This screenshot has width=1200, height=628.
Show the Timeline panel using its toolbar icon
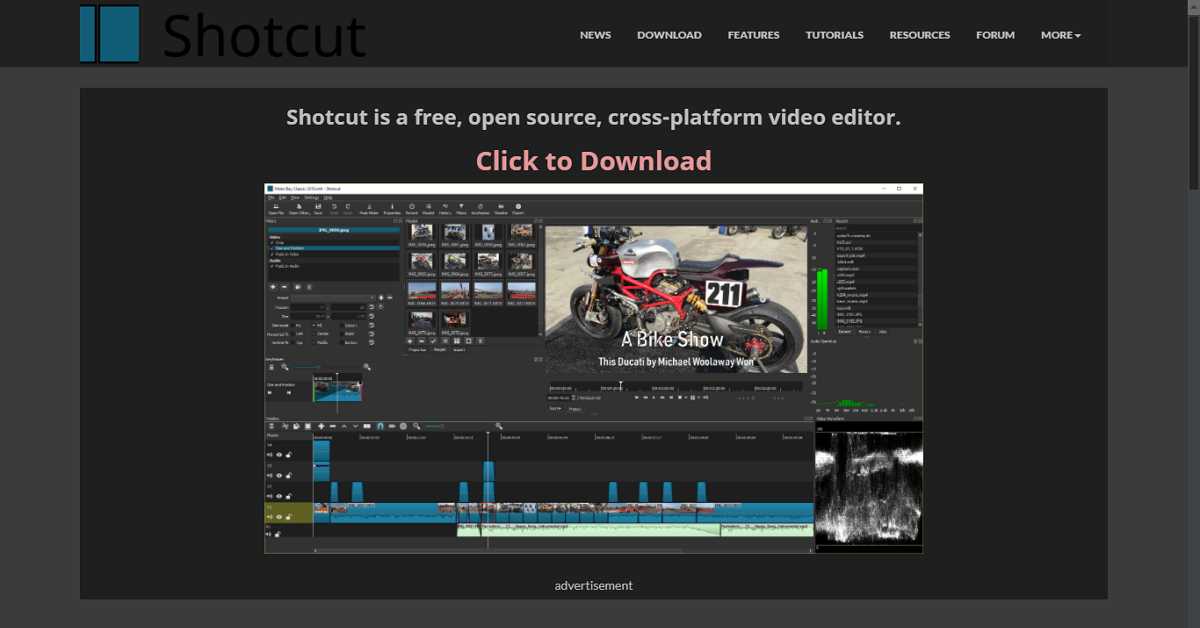click(x=500, y=208)
